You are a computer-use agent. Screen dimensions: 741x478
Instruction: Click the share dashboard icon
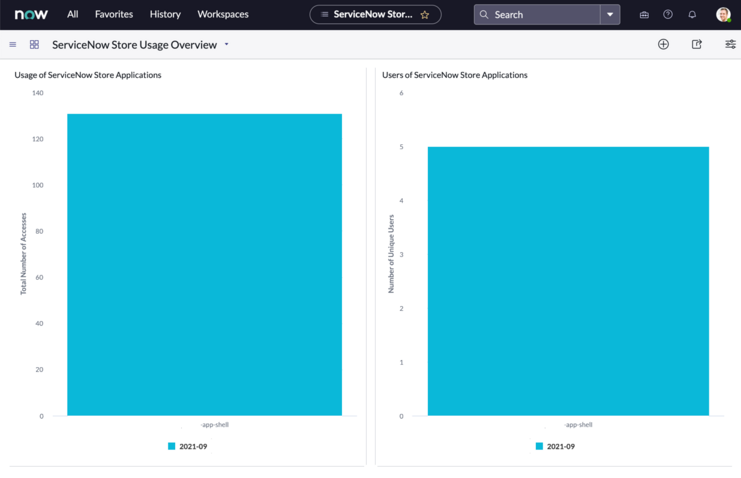(x=697, y=44)
